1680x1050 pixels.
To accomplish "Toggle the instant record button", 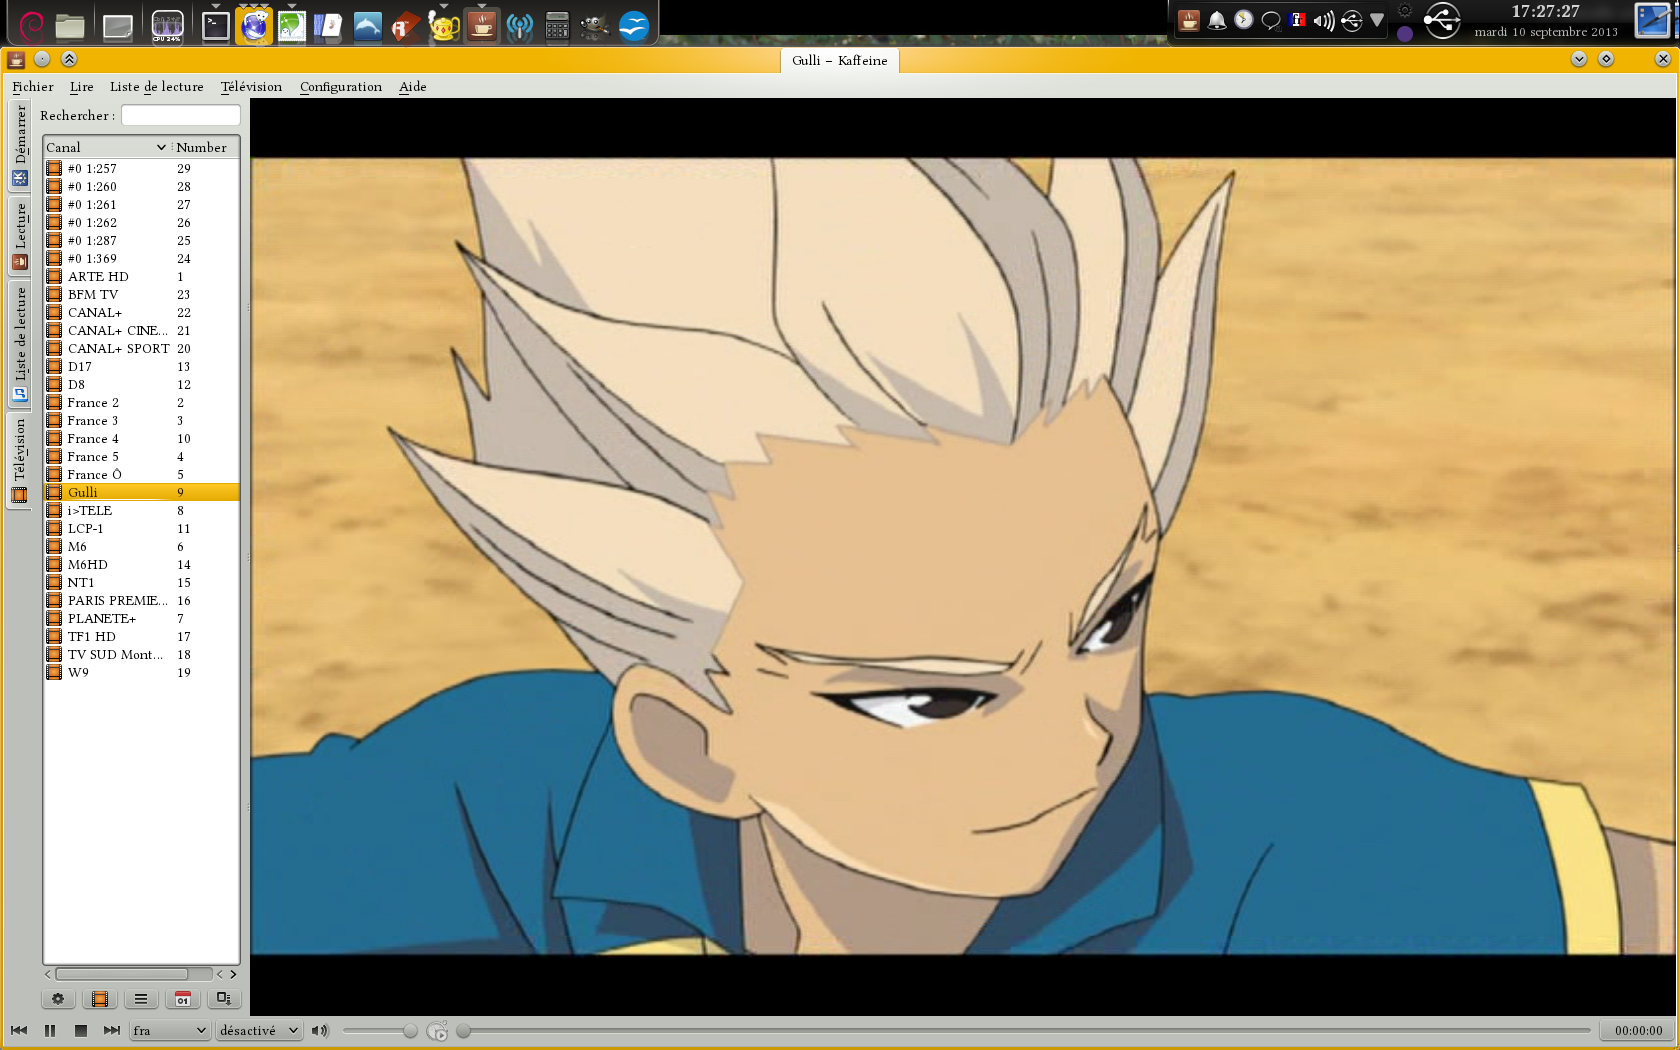I will 224,999.
